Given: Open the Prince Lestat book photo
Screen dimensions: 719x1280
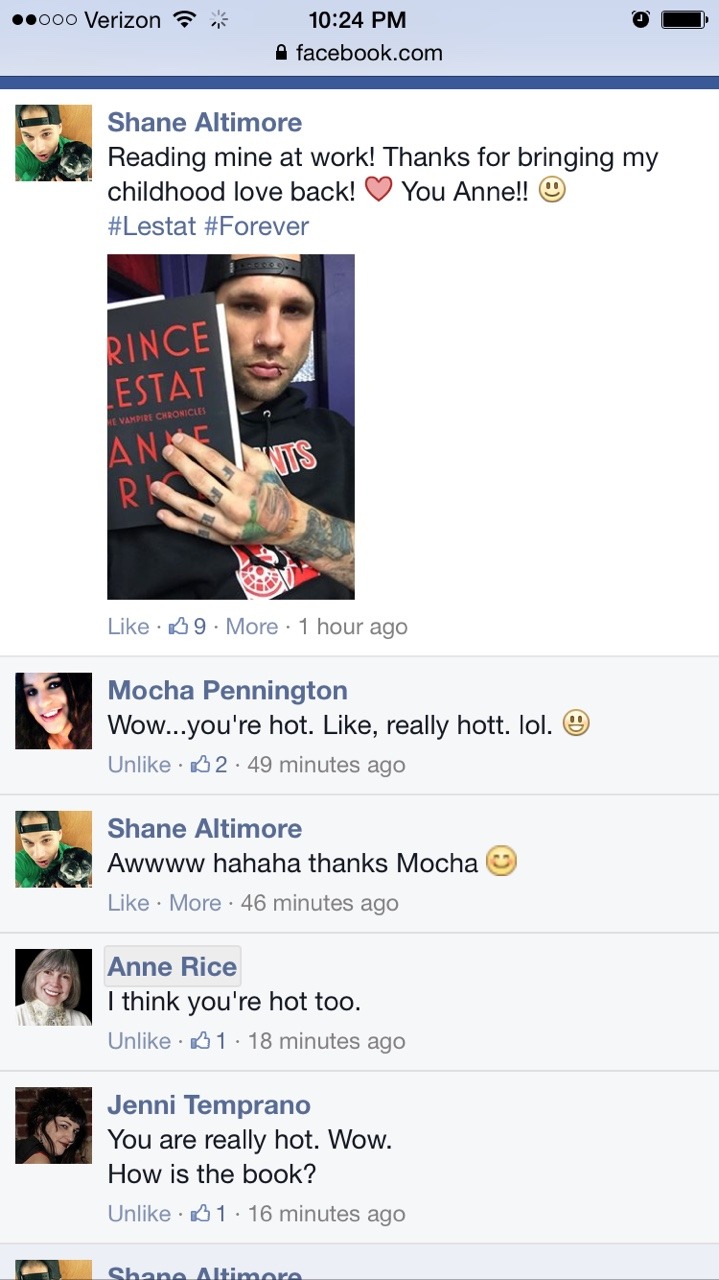Looking at the screenshot, I should [x=231, y=427].
